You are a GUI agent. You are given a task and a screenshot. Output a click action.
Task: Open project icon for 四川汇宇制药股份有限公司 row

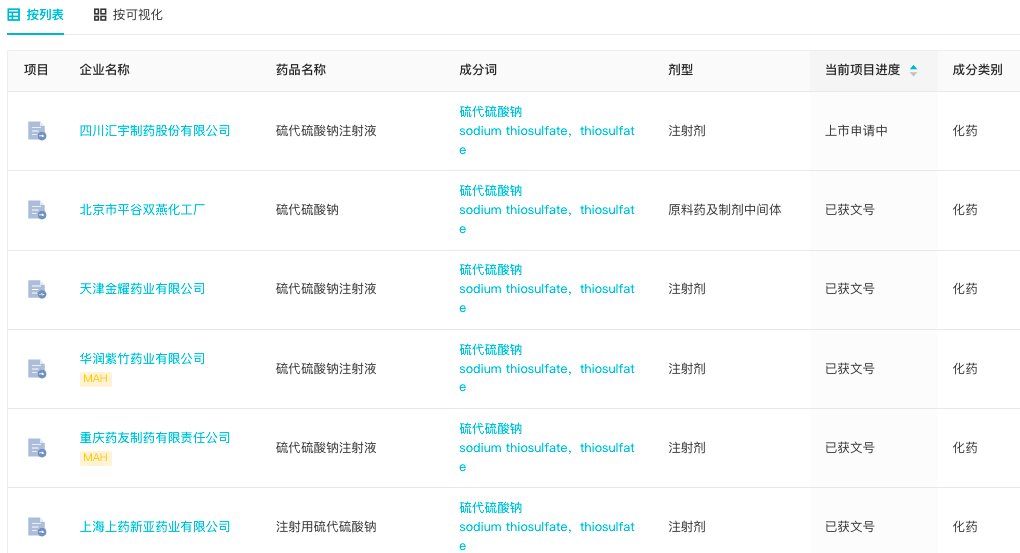37,131
